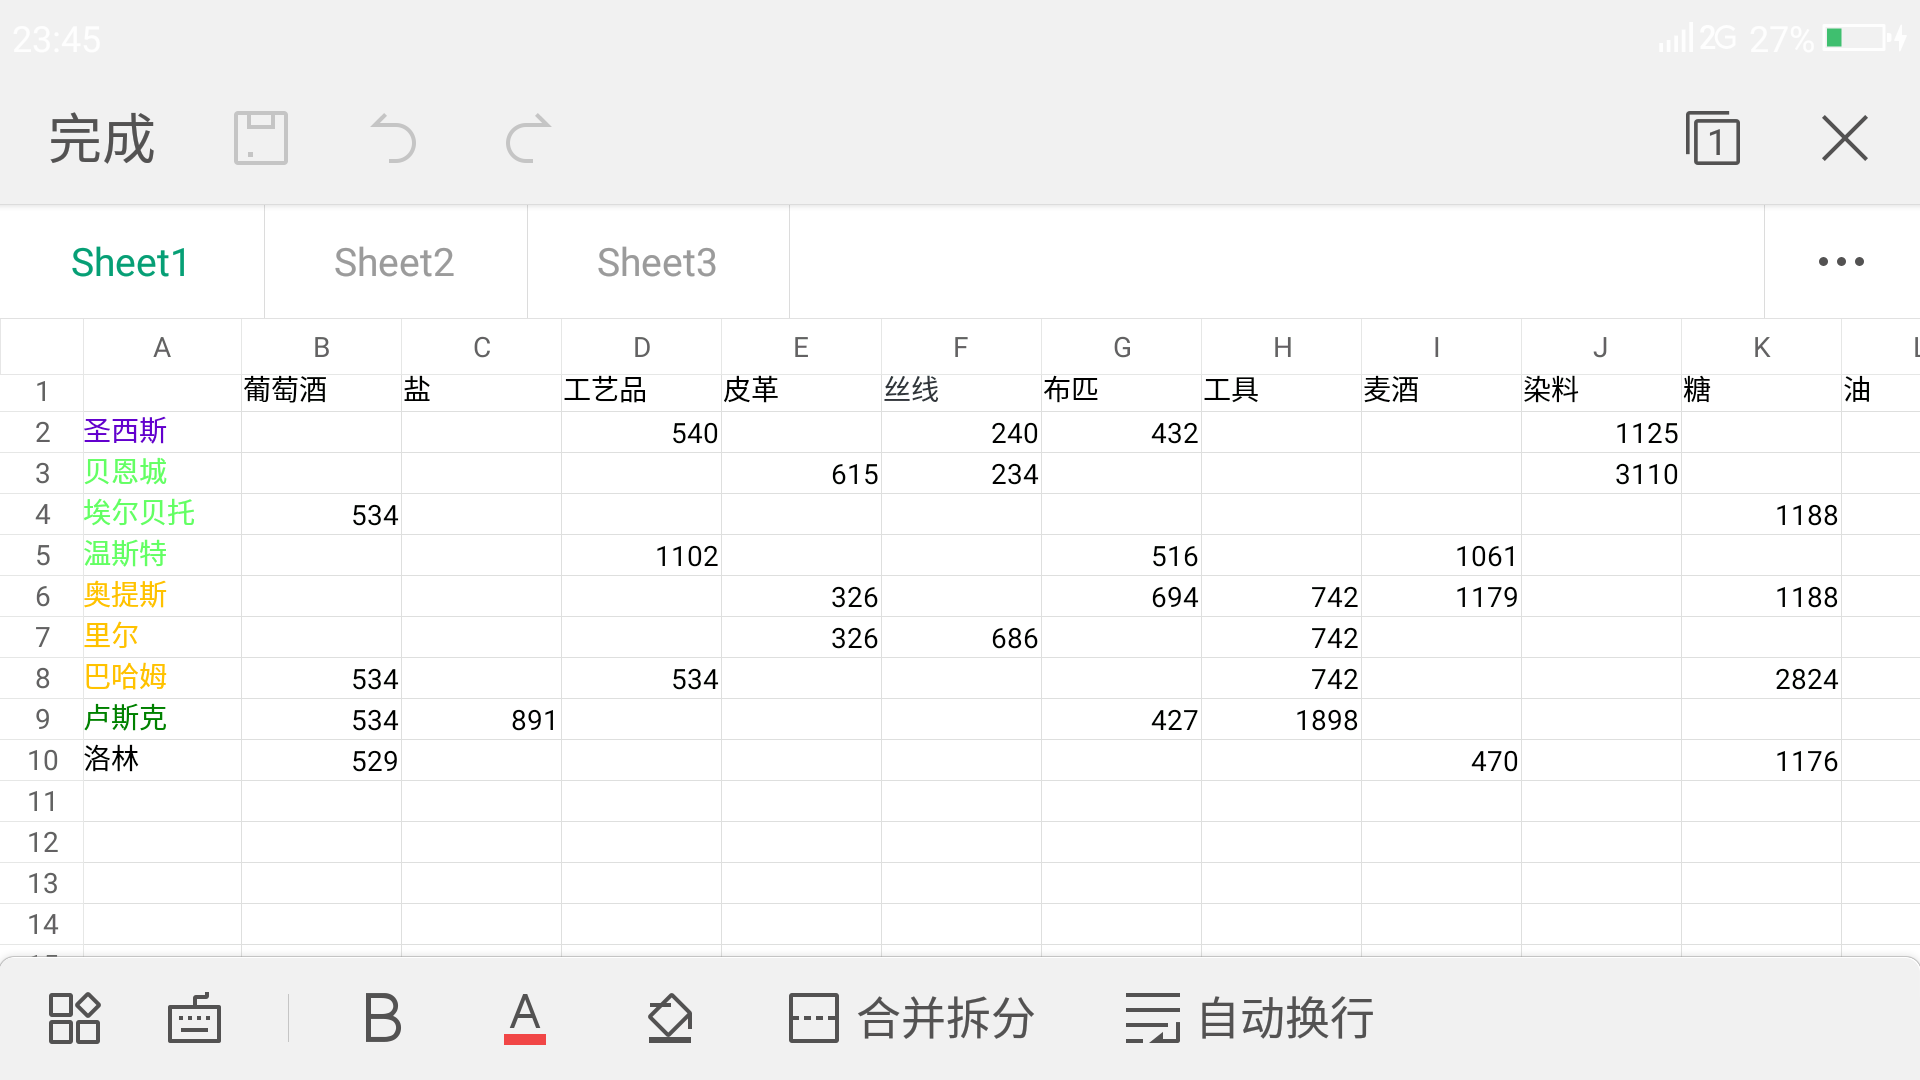
Task: Select the cell containing 891
Action: point(481,719)
